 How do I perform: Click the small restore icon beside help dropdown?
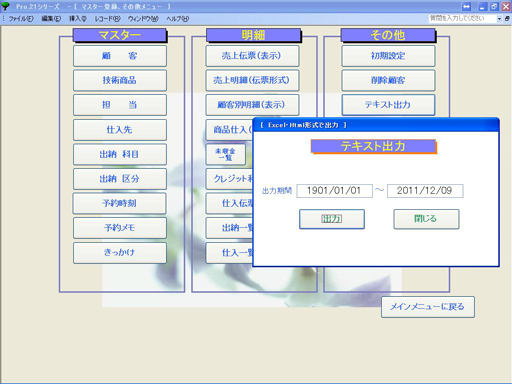[507, 19]
